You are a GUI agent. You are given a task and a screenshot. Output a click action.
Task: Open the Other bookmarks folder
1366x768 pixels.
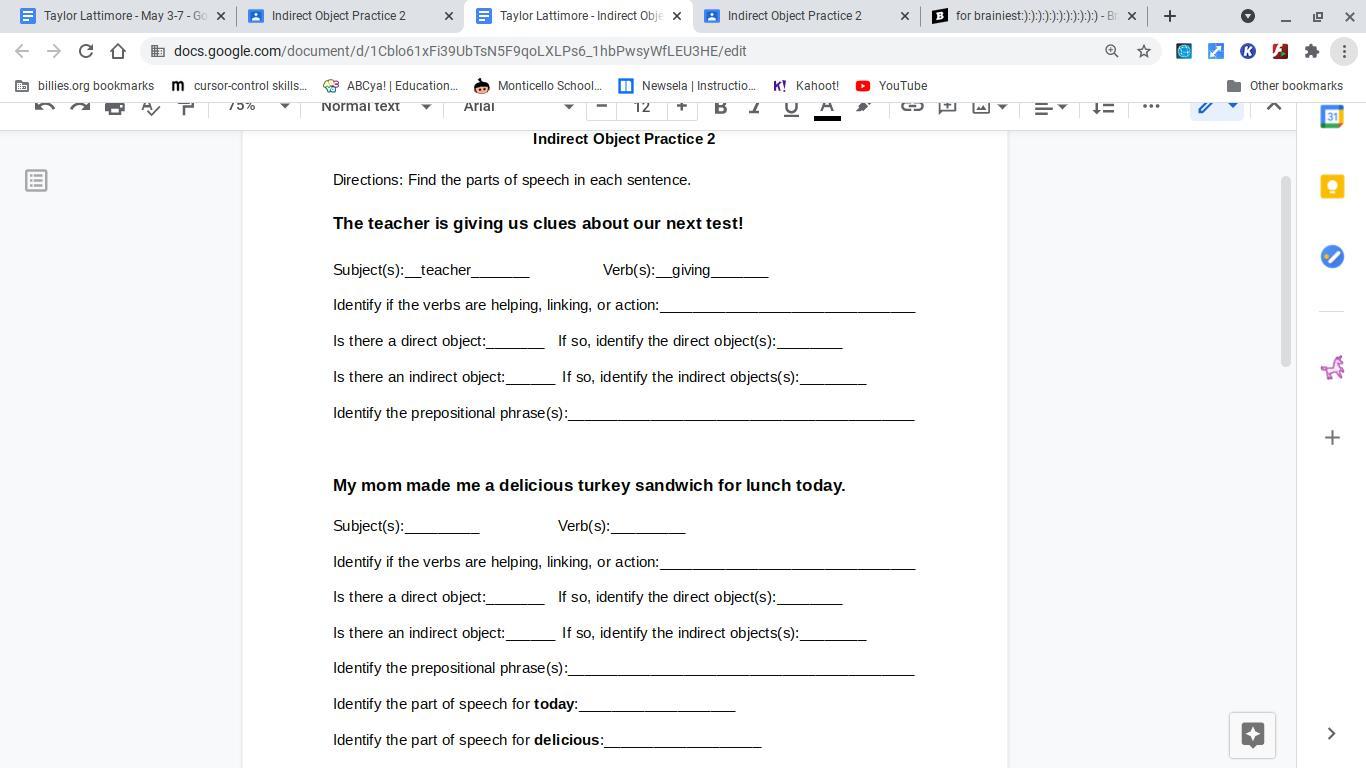1284,86
